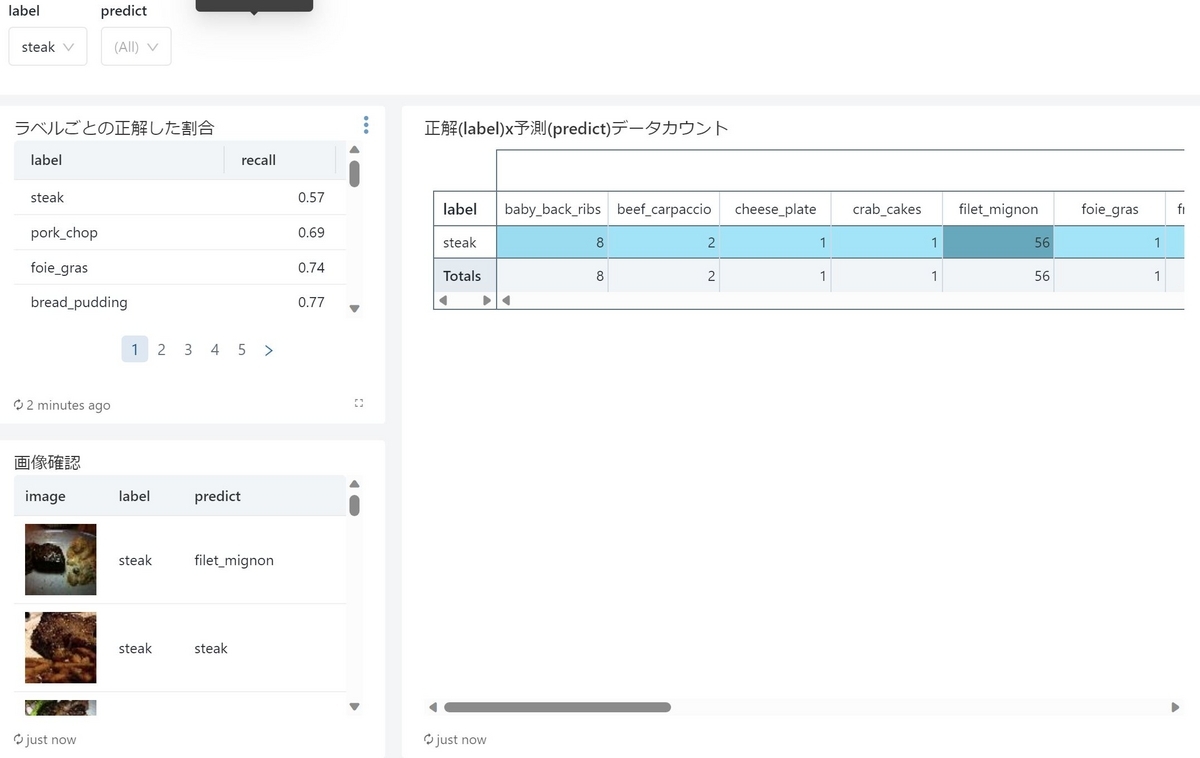Click the cheese_plate column header in pivot

(x=776, y=209)
